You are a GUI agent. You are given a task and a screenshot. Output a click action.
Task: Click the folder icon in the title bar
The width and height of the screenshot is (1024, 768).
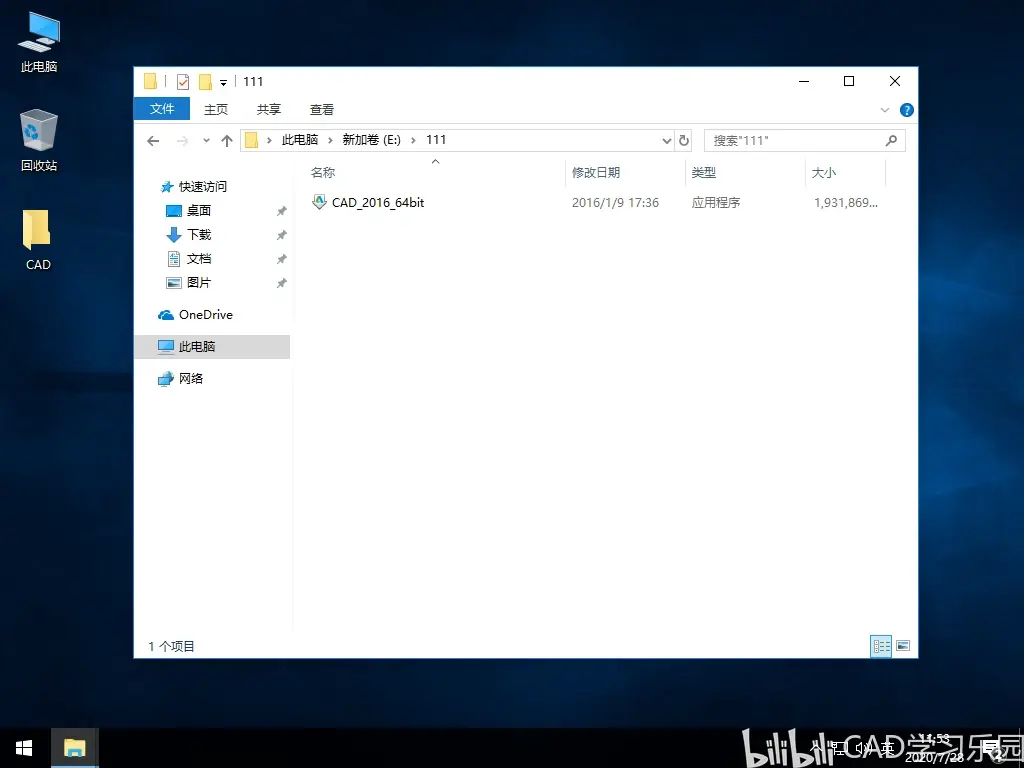(150, 82)
